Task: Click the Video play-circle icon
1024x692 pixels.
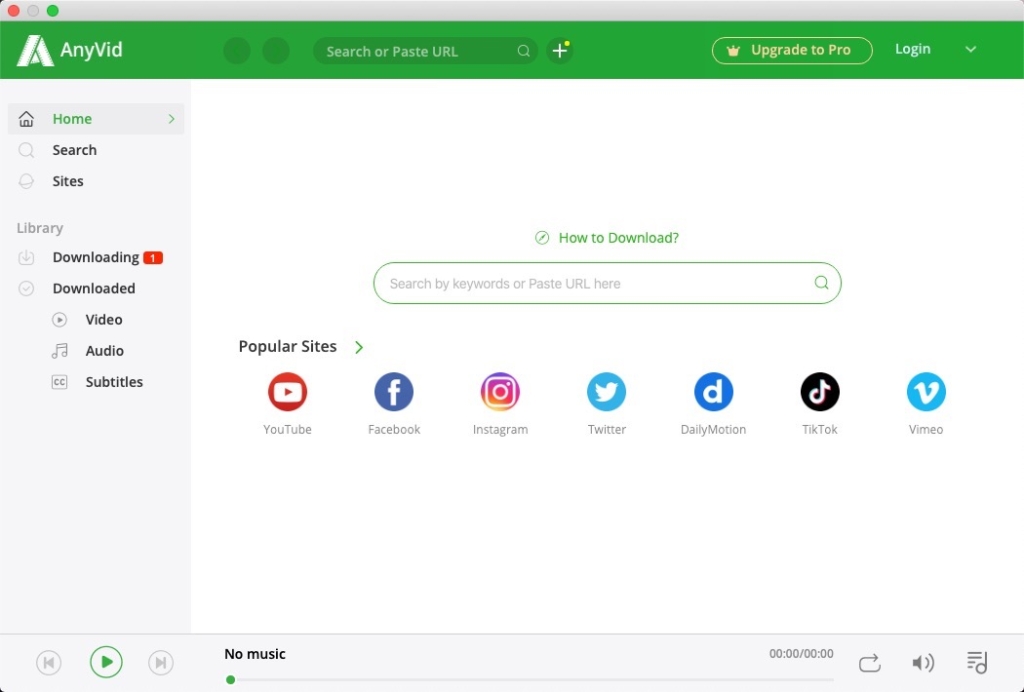Action: [x=59, y=320]
